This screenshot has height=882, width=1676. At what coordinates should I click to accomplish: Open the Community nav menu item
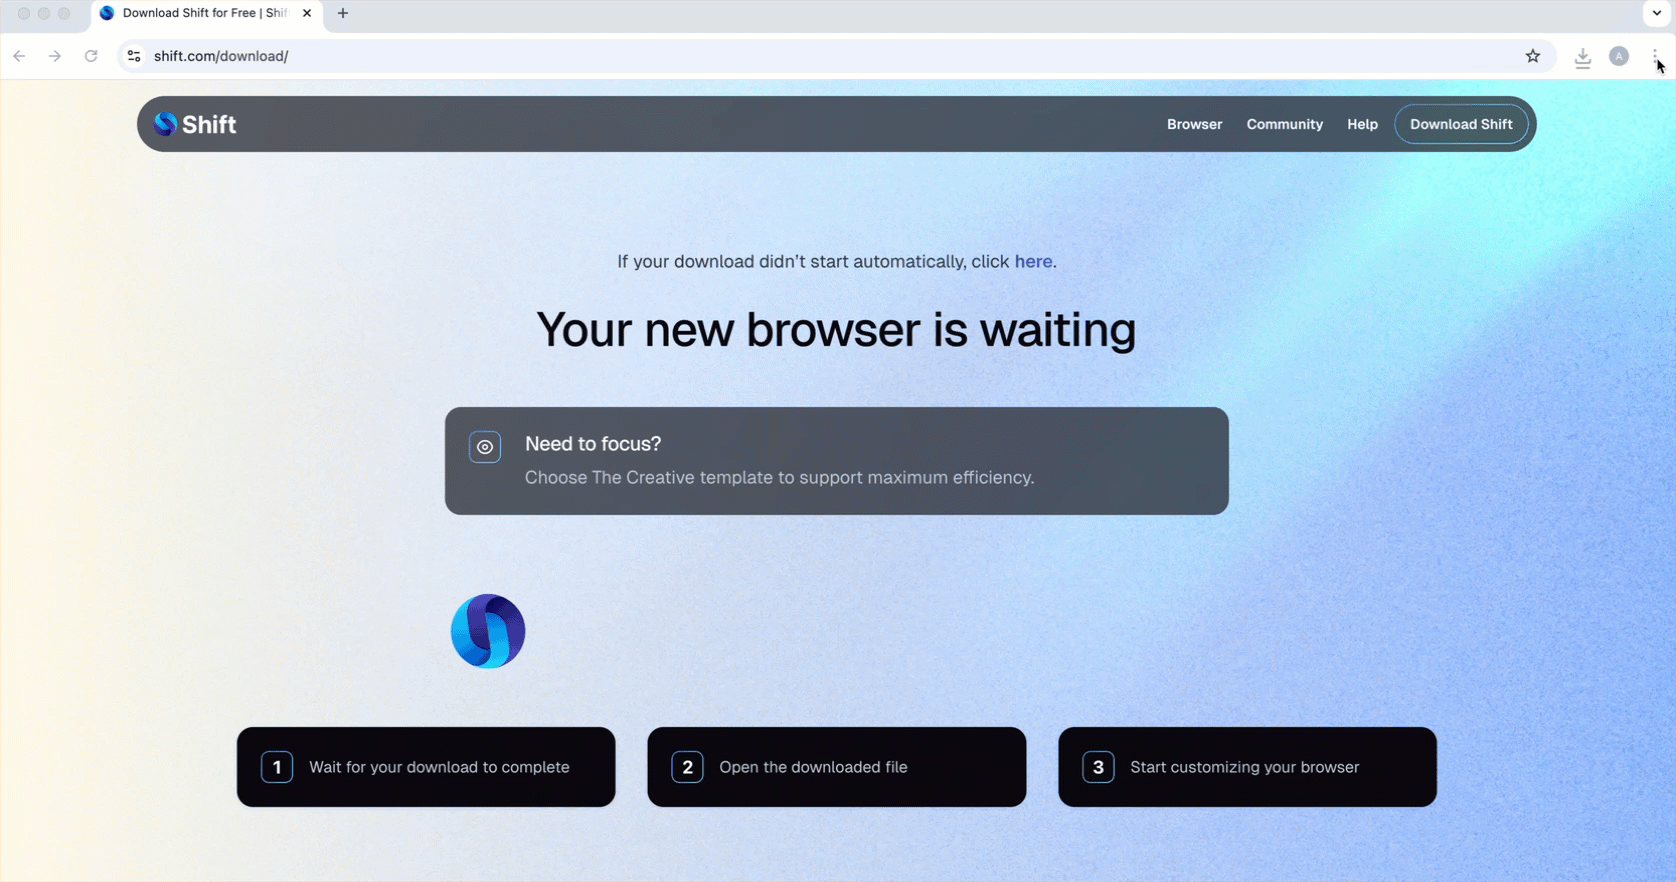pyautogui.click(x=1284, y=124)
